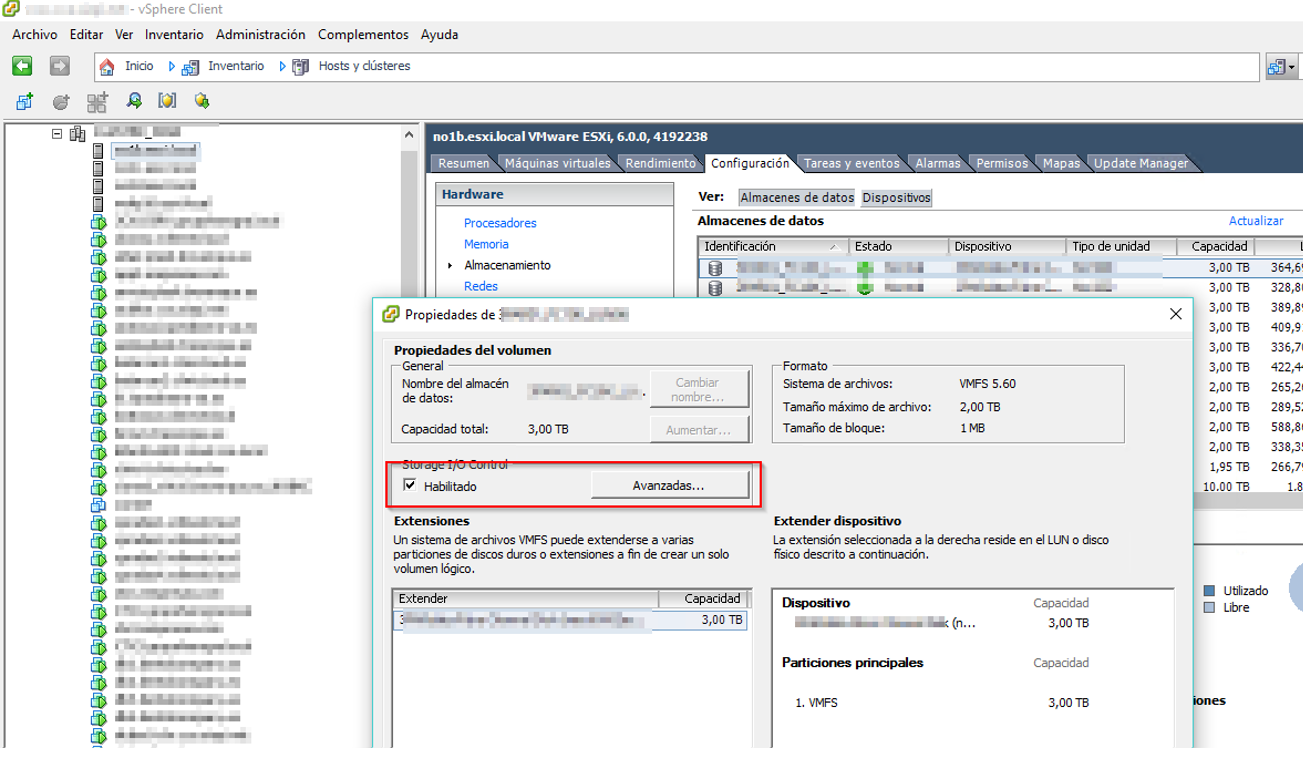Open the Administración menu
1303x769 pixels.
click(x=260, y=34)
